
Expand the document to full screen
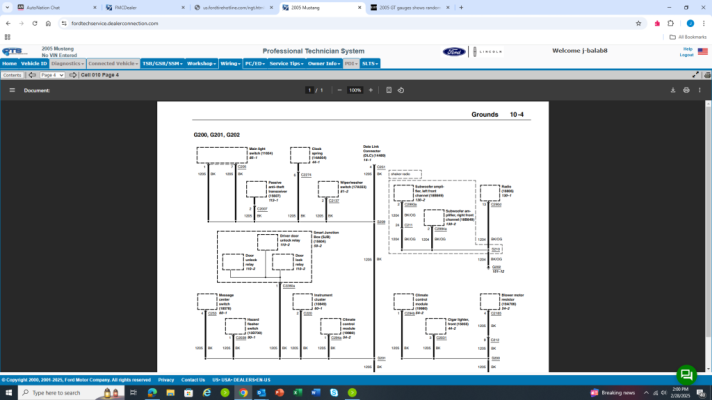click(x=696, y=75)
